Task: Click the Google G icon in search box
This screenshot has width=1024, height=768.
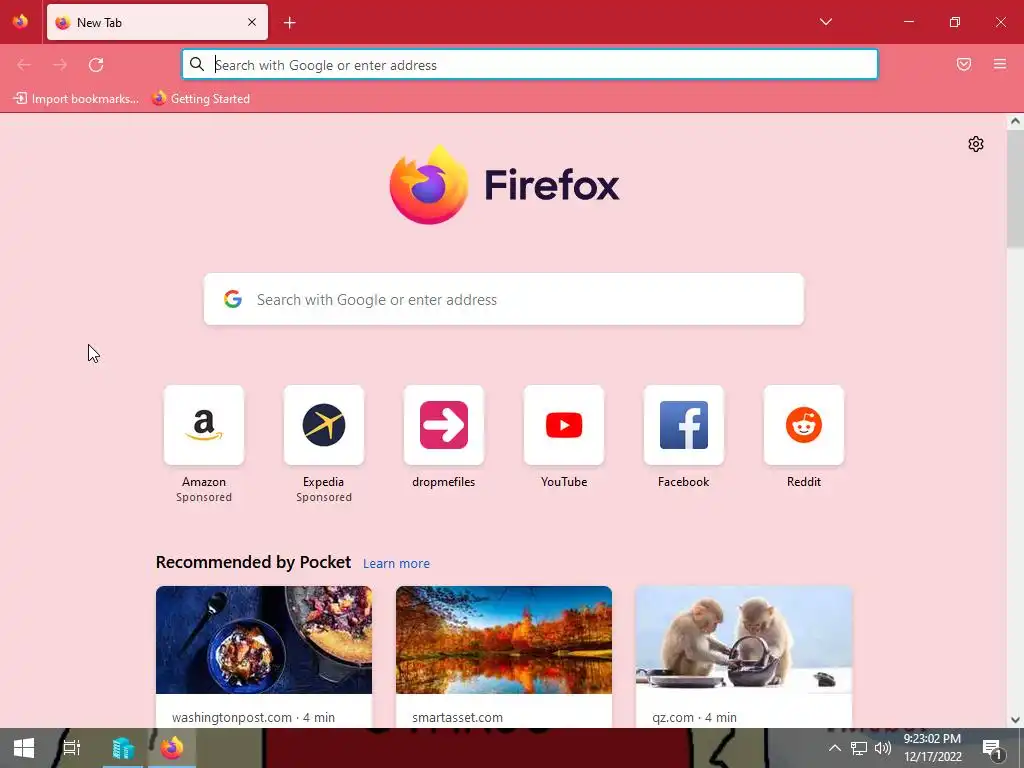Action: 233,299
